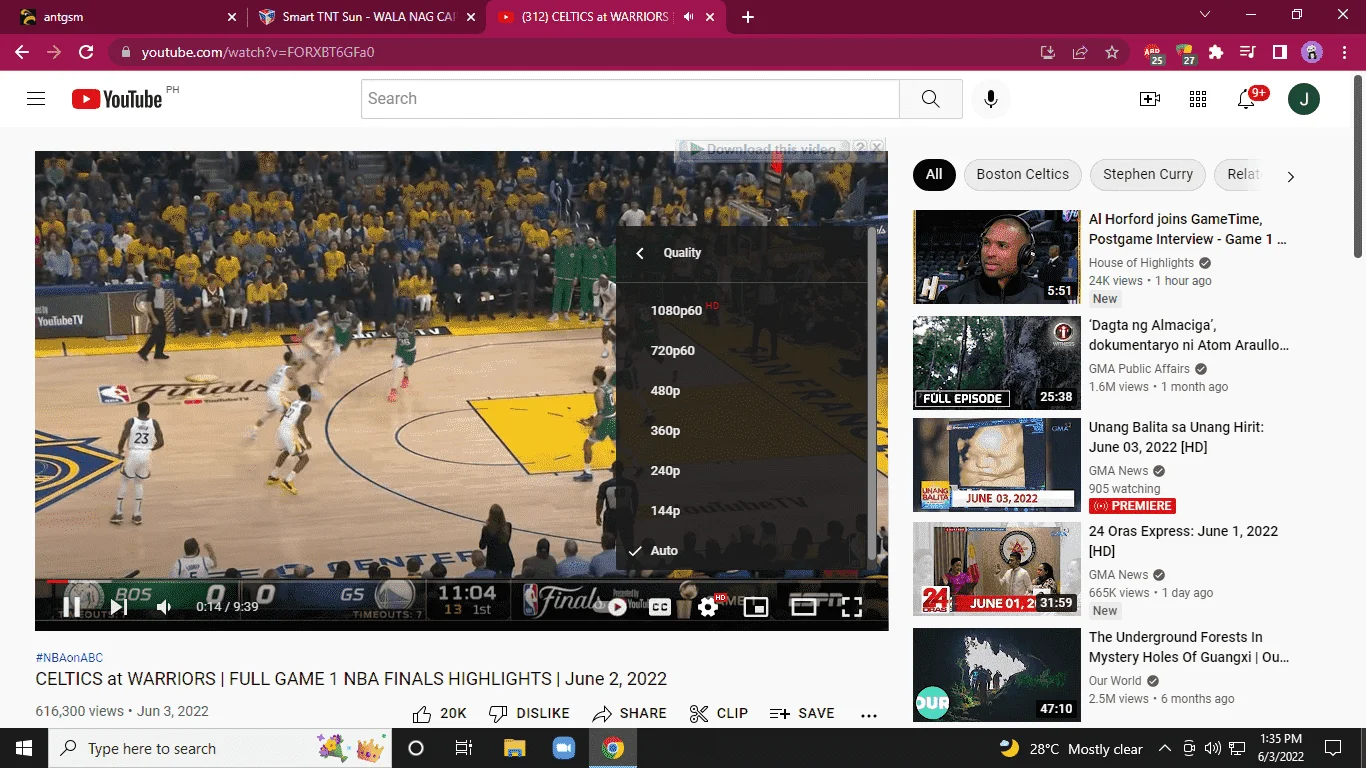Open notifications bell icon

pos(1246,98)
